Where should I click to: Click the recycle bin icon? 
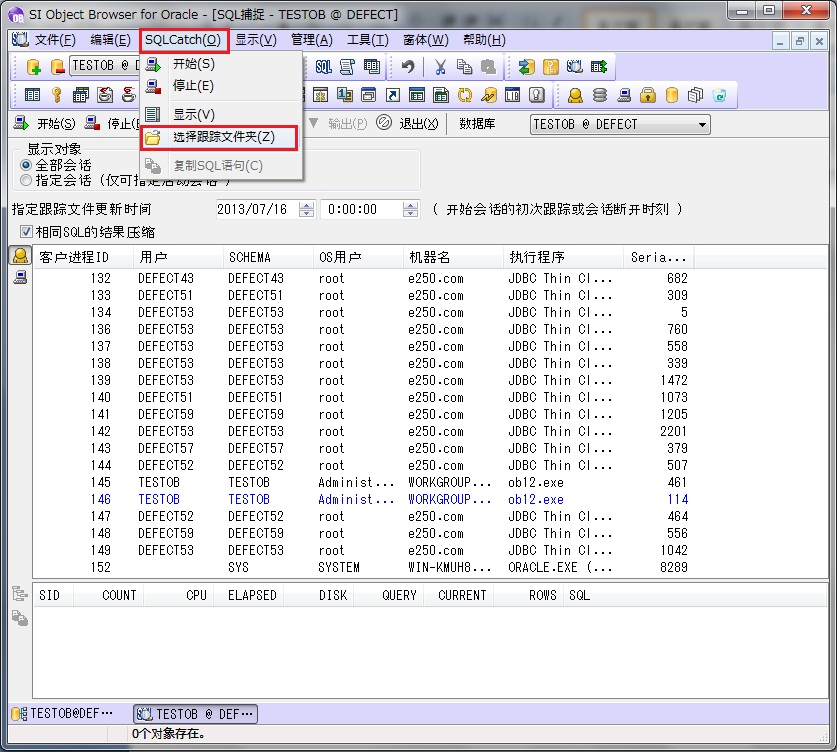[x=720, y=96]
